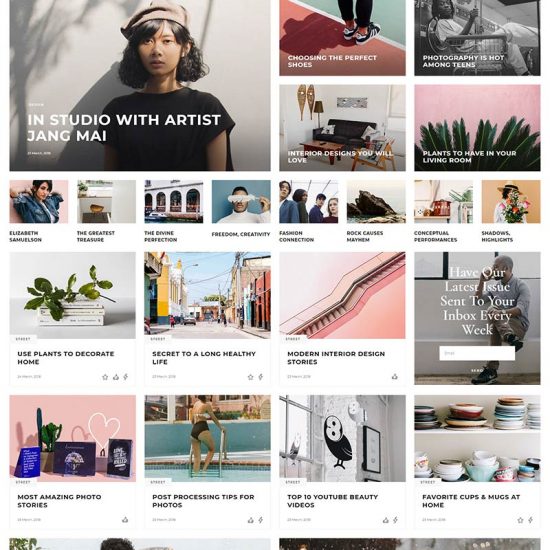Viewport: 550px width, 550px height.
Task: Click lightning icon on Use Plants to Decorate Home card
Action: click(126, 377)
